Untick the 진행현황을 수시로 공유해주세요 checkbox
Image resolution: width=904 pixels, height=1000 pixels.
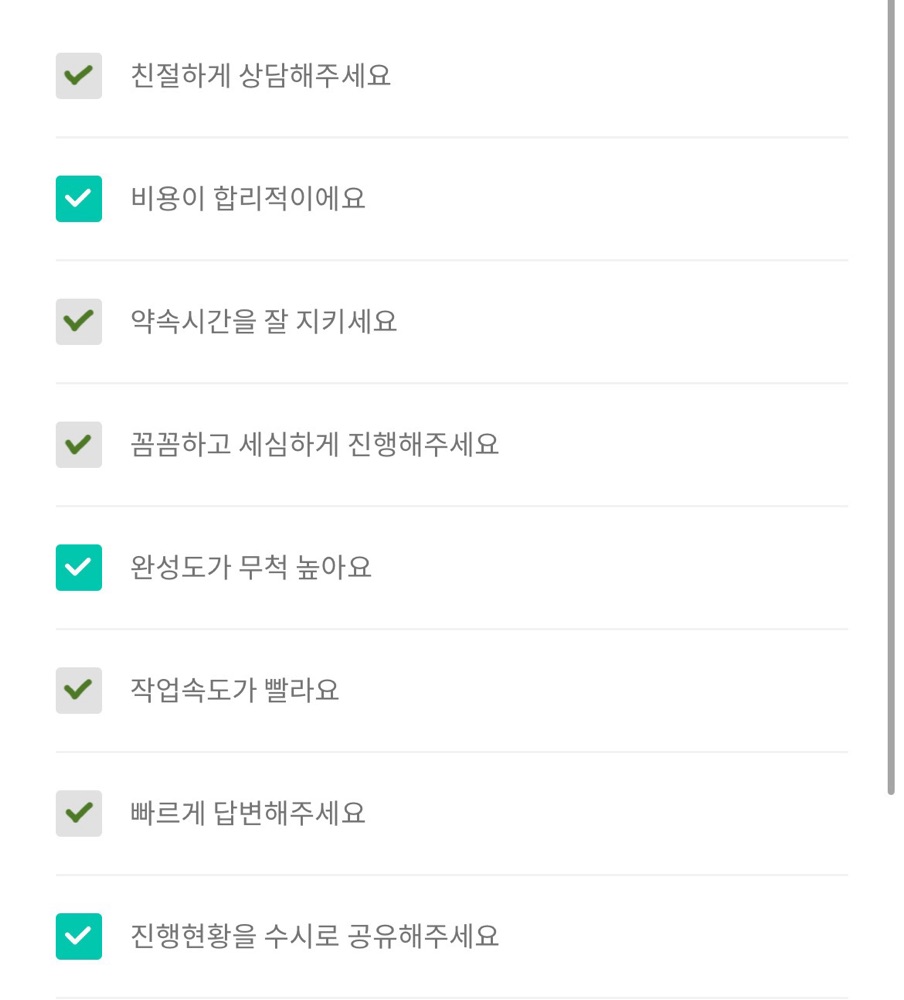click(x=78, y=936)
